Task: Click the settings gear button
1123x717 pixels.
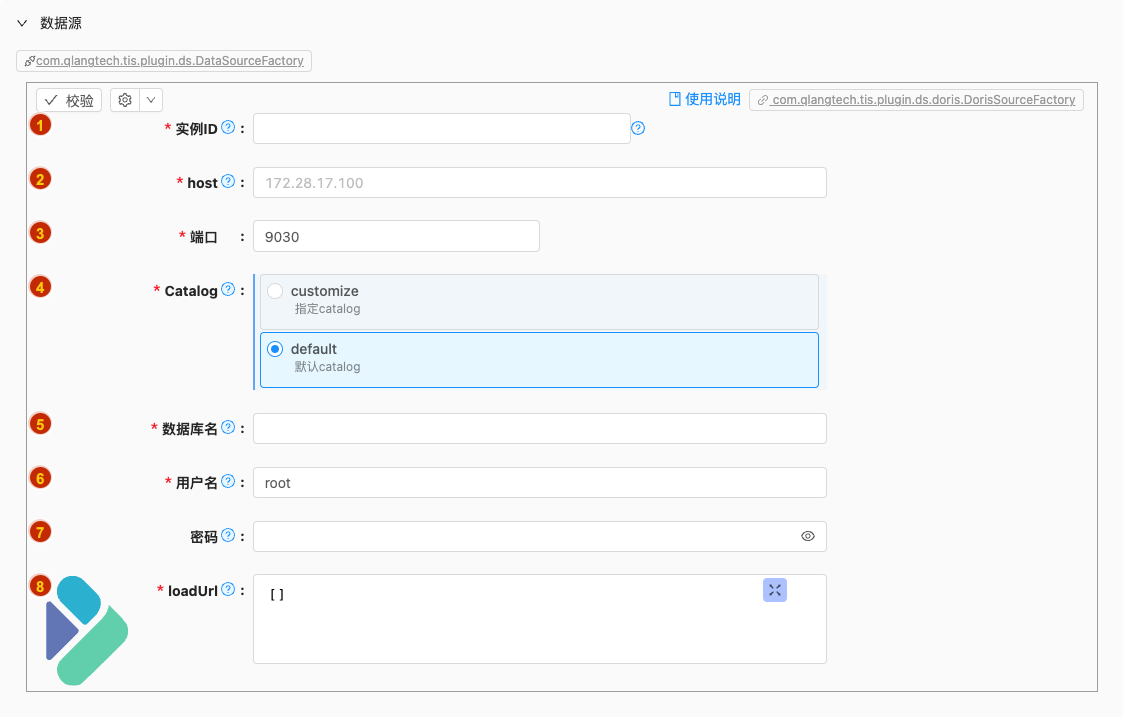Action: pos(125,100)
